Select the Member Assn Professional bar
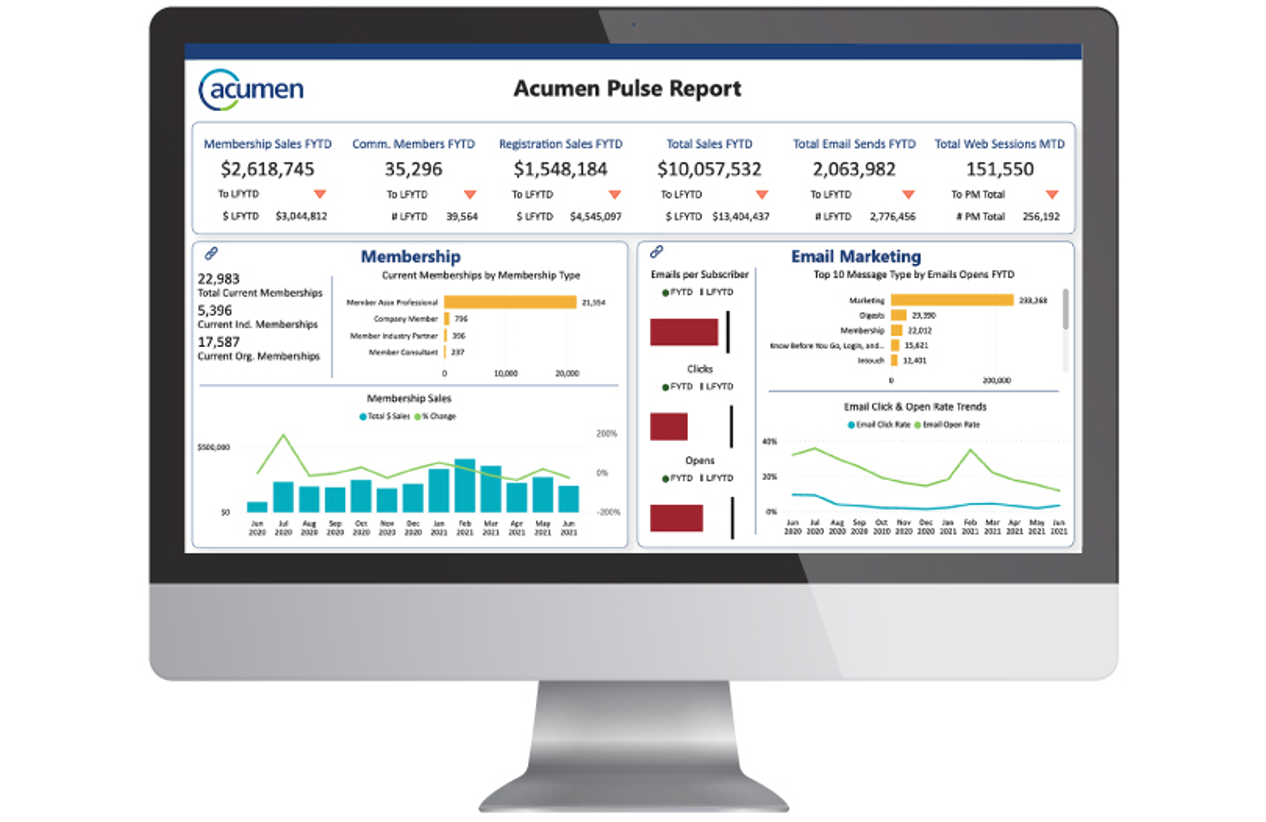The height and width of the screenshot is (822, 1266). click(510, 301)
